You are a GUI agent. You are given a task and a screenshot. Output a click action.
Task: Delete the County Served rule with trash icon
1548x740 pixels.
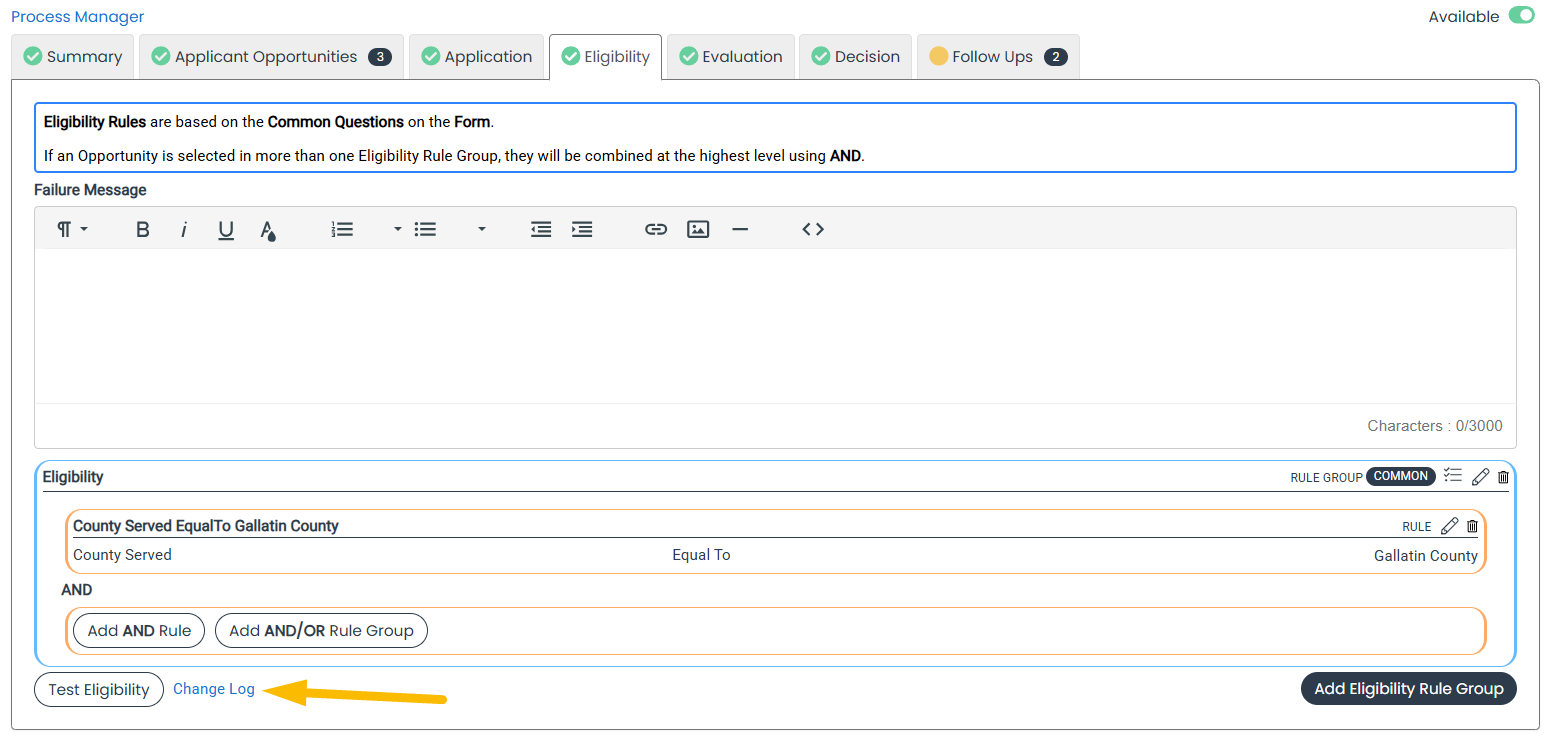[x=1472, y=526]
